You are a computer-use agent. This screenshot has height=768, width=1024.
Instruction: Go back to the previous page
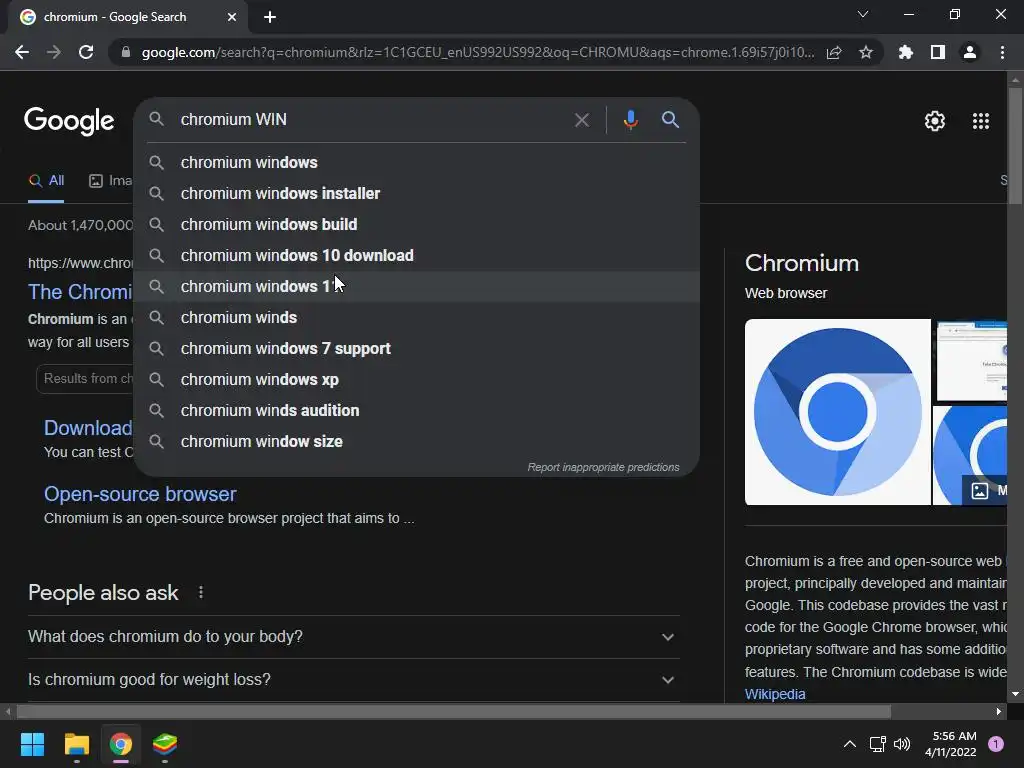22,52
